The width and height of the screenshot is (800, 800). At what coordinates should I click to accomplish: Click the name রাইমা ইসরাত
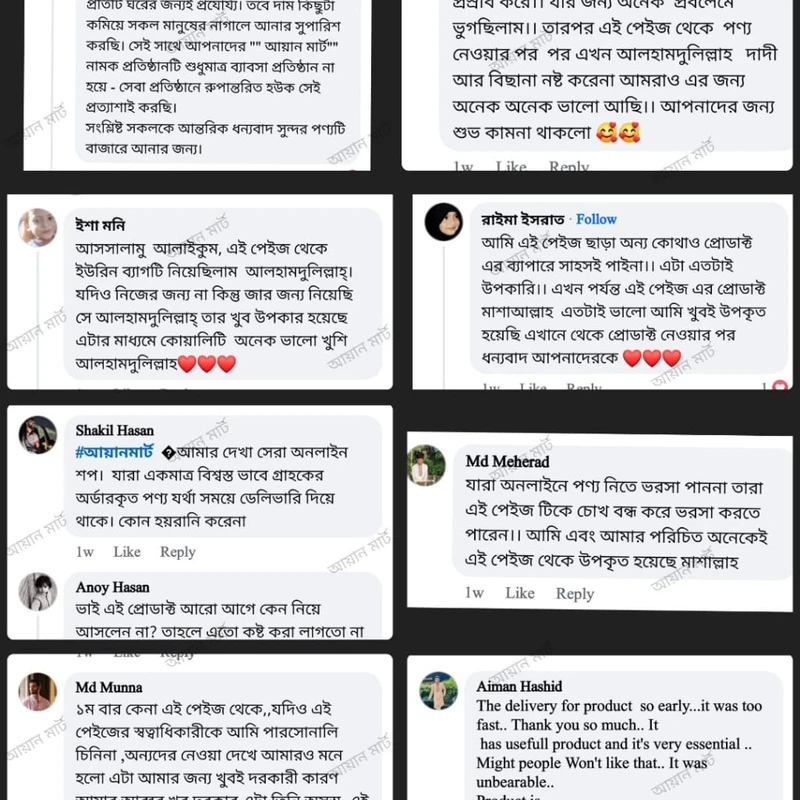click(522, 219)
